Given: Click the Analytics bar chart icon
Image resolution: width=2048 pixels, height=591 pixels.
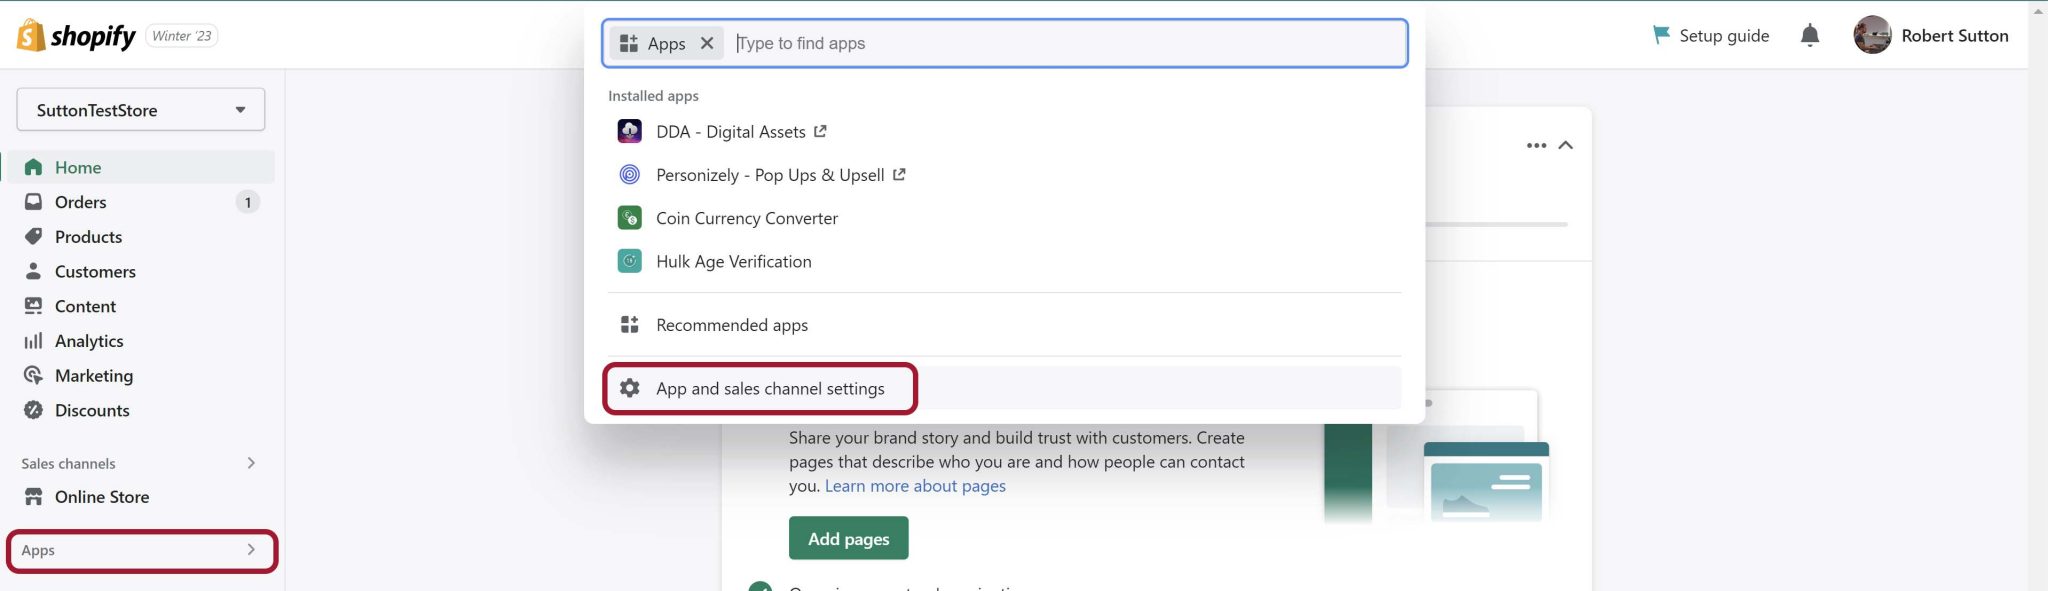Looking at the screenshot, I should [33, 341].
